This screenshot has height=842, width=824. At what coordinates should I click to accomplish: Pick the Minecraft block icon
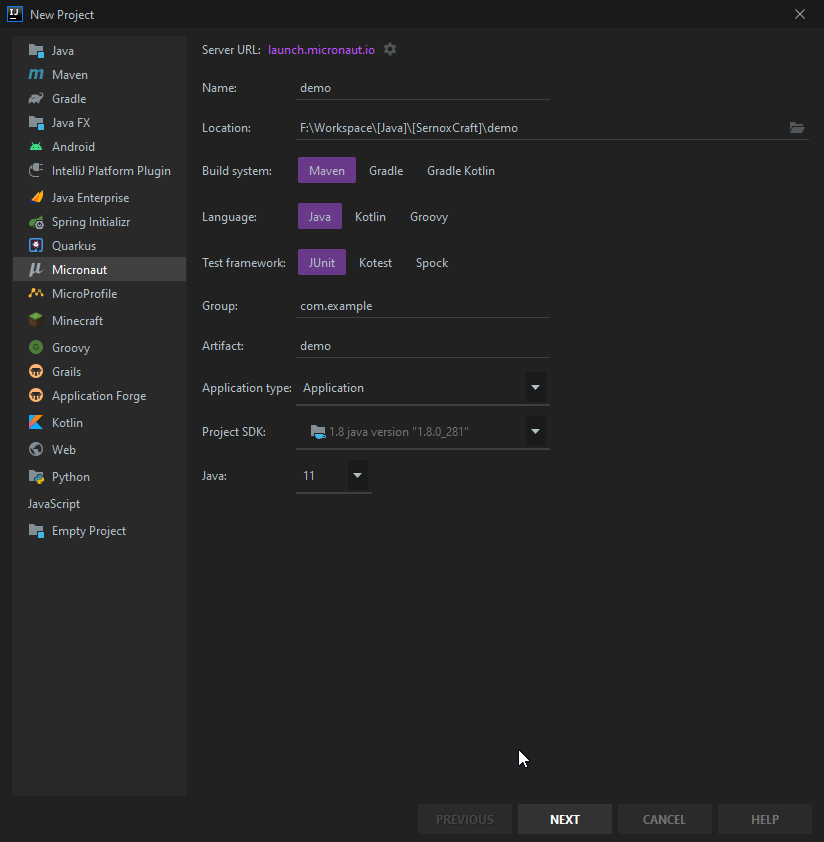point(36,321)
